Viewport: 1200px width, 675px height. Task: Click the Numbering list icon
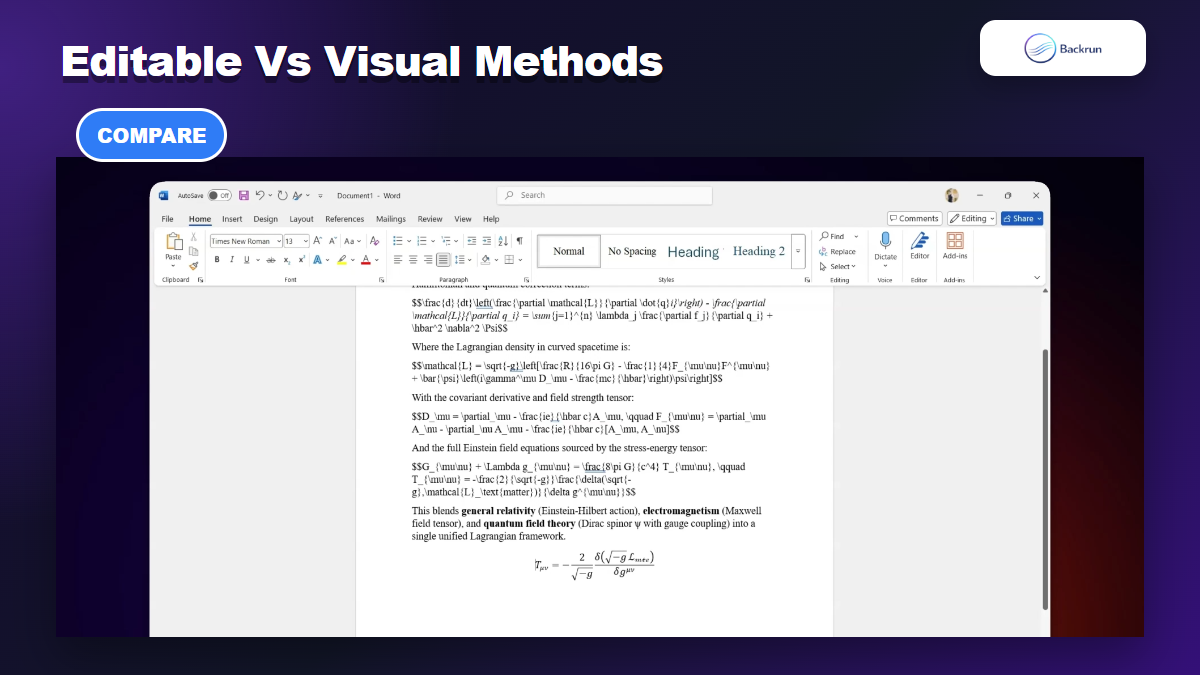click(422, 241)
